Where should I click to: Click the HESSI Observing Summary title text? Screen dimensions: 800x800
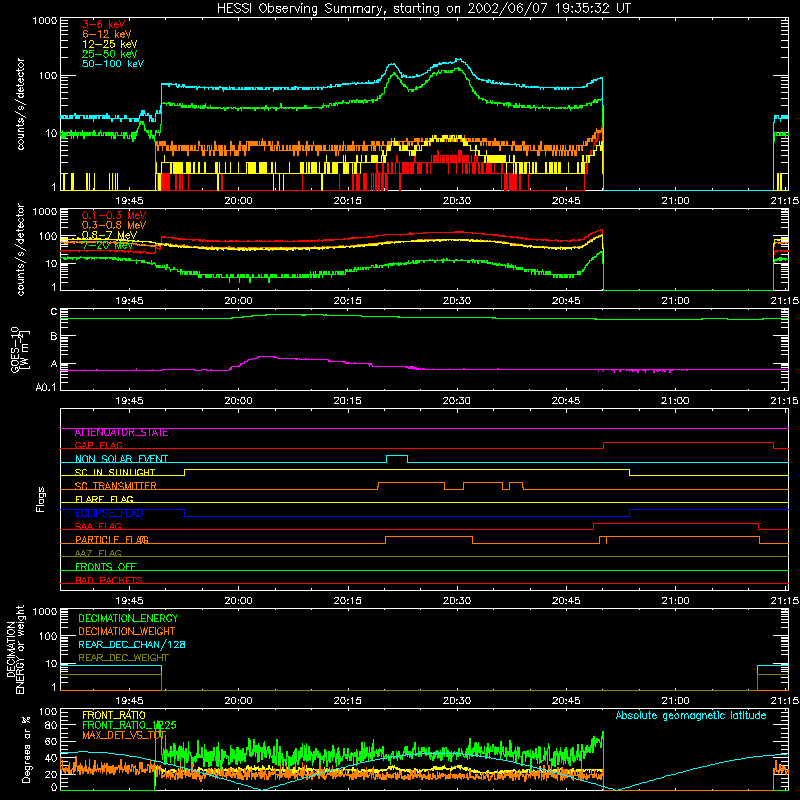point(423,9)
